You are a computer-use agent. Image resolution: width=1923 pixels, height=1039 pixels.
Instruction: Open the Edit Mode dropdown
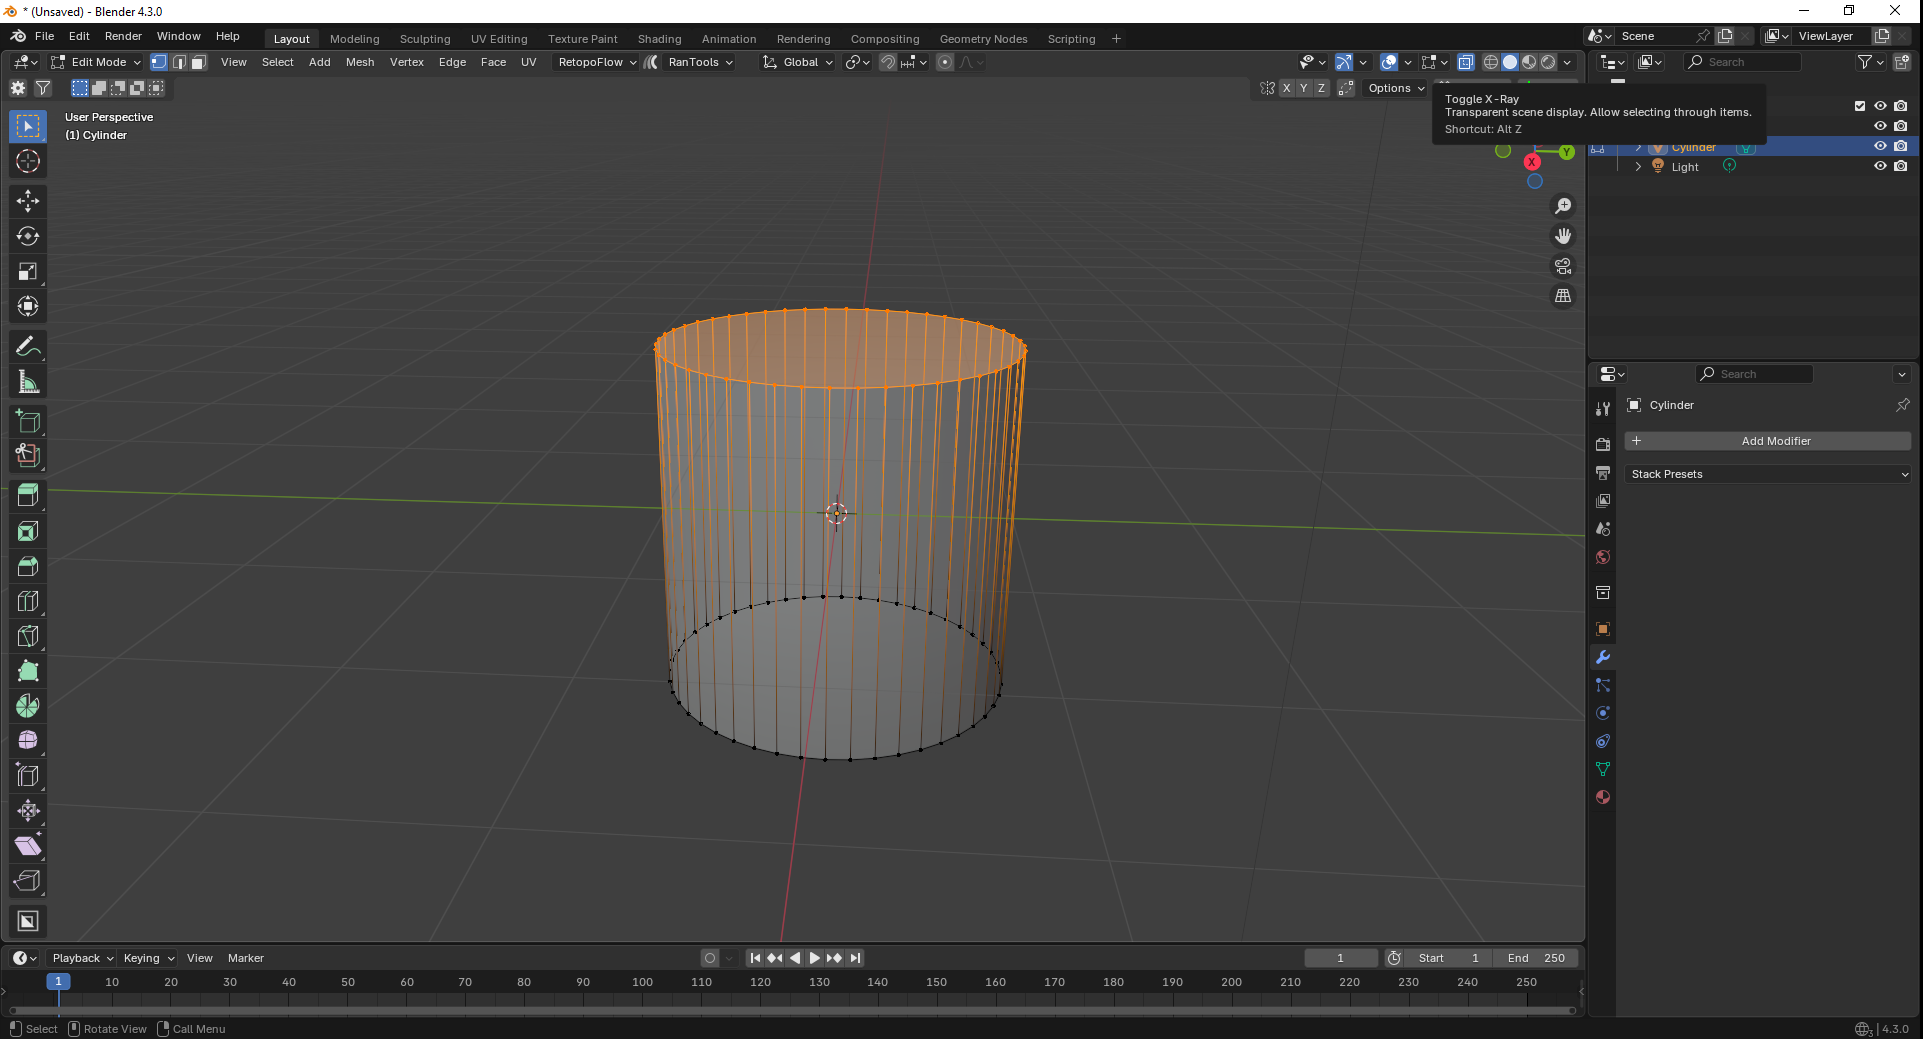[97, 62]
